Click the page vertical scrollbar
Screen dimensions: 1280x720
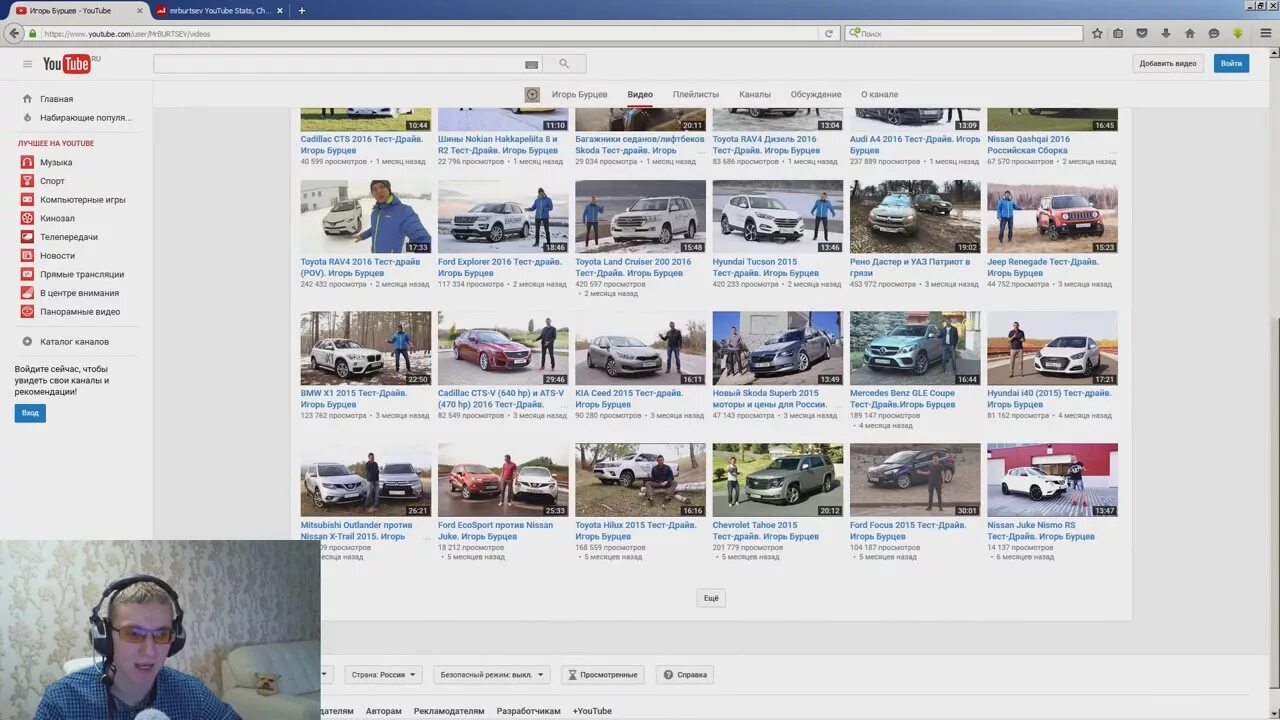click(x=1274, y=380)
